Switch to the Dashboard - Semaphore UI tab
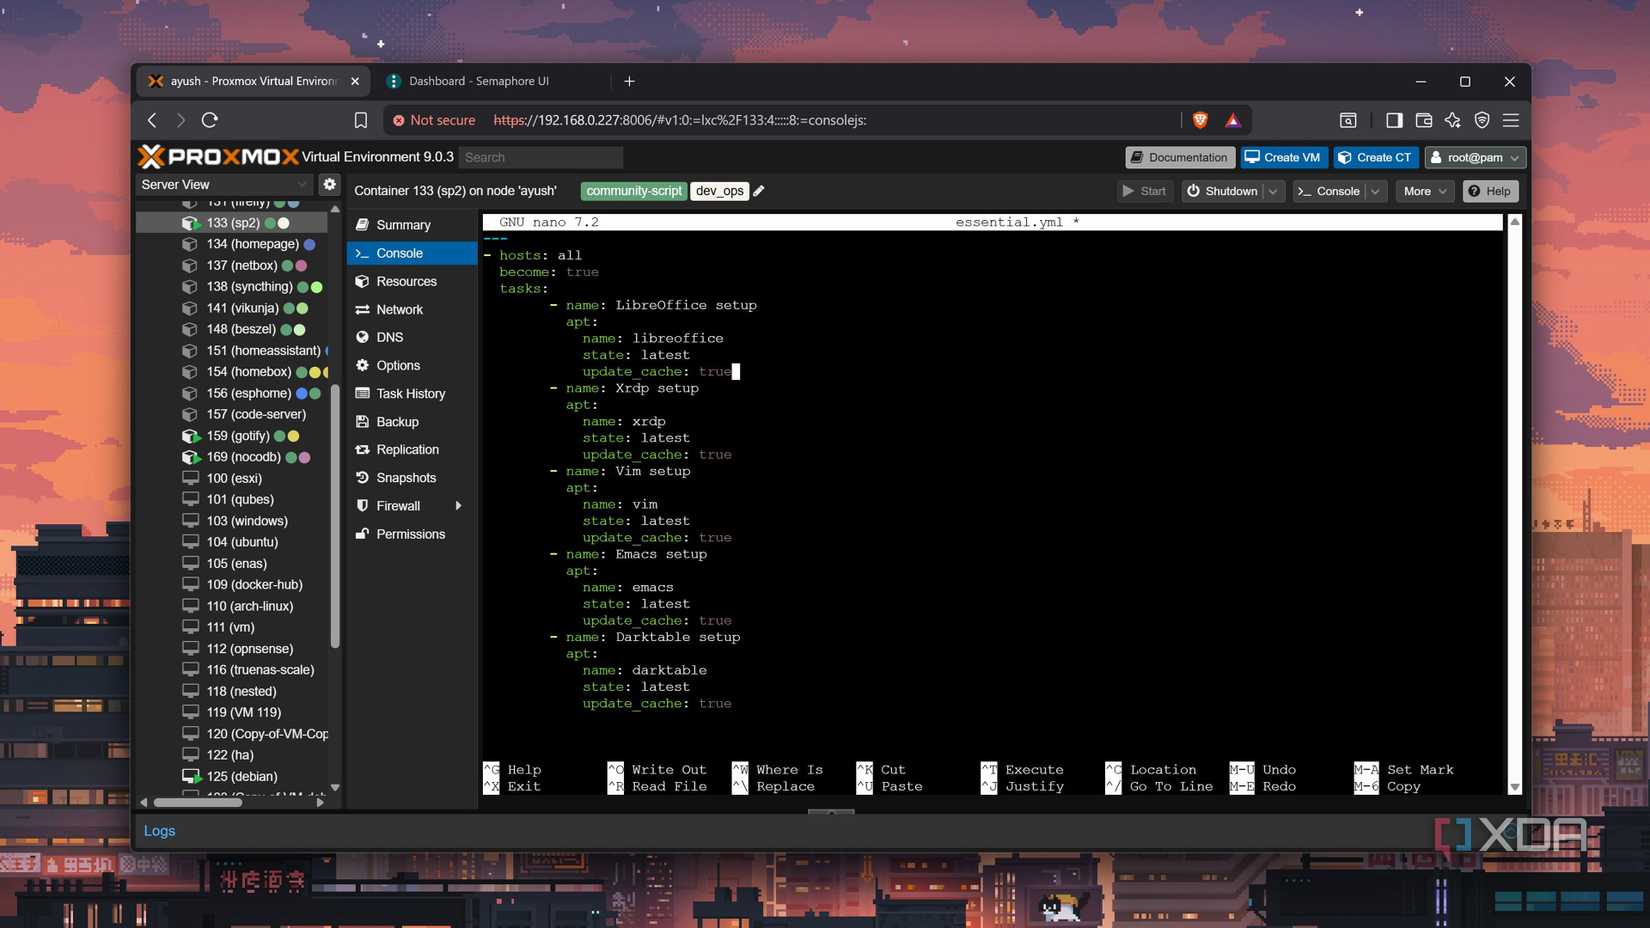 coord(478,81)
